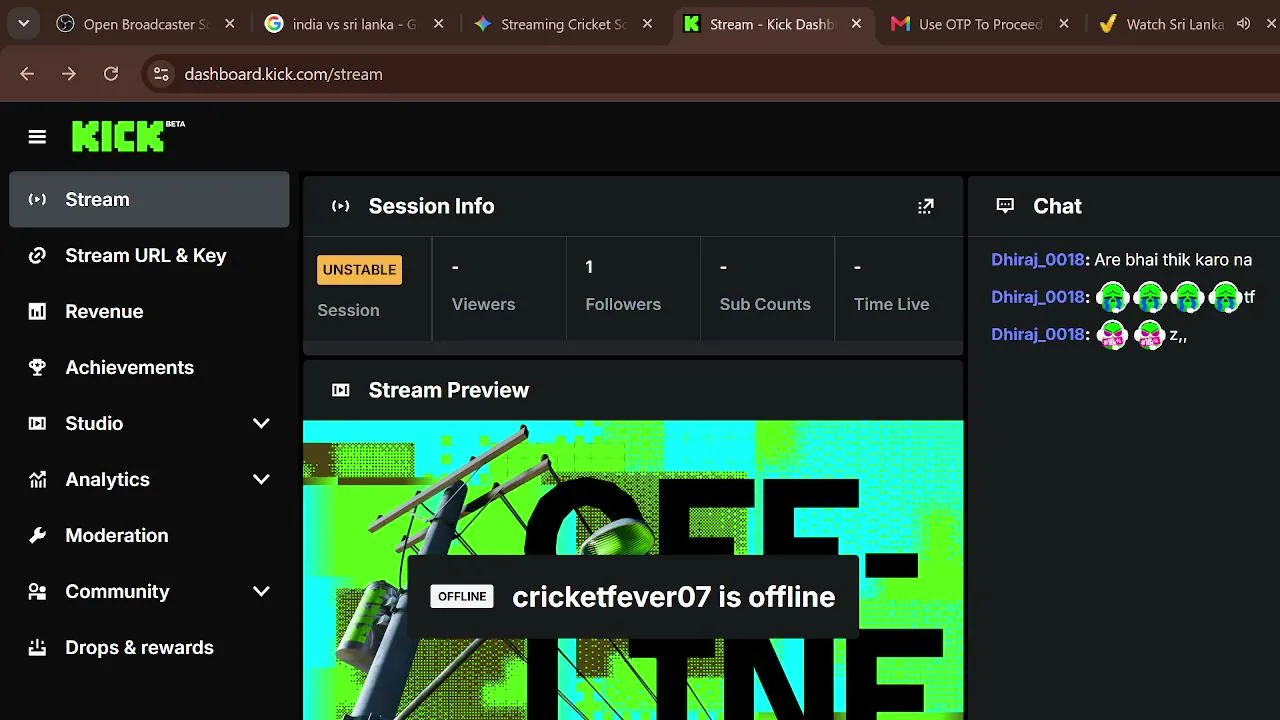
Task: Open the browser tab search dropdown
Action: 23,23
